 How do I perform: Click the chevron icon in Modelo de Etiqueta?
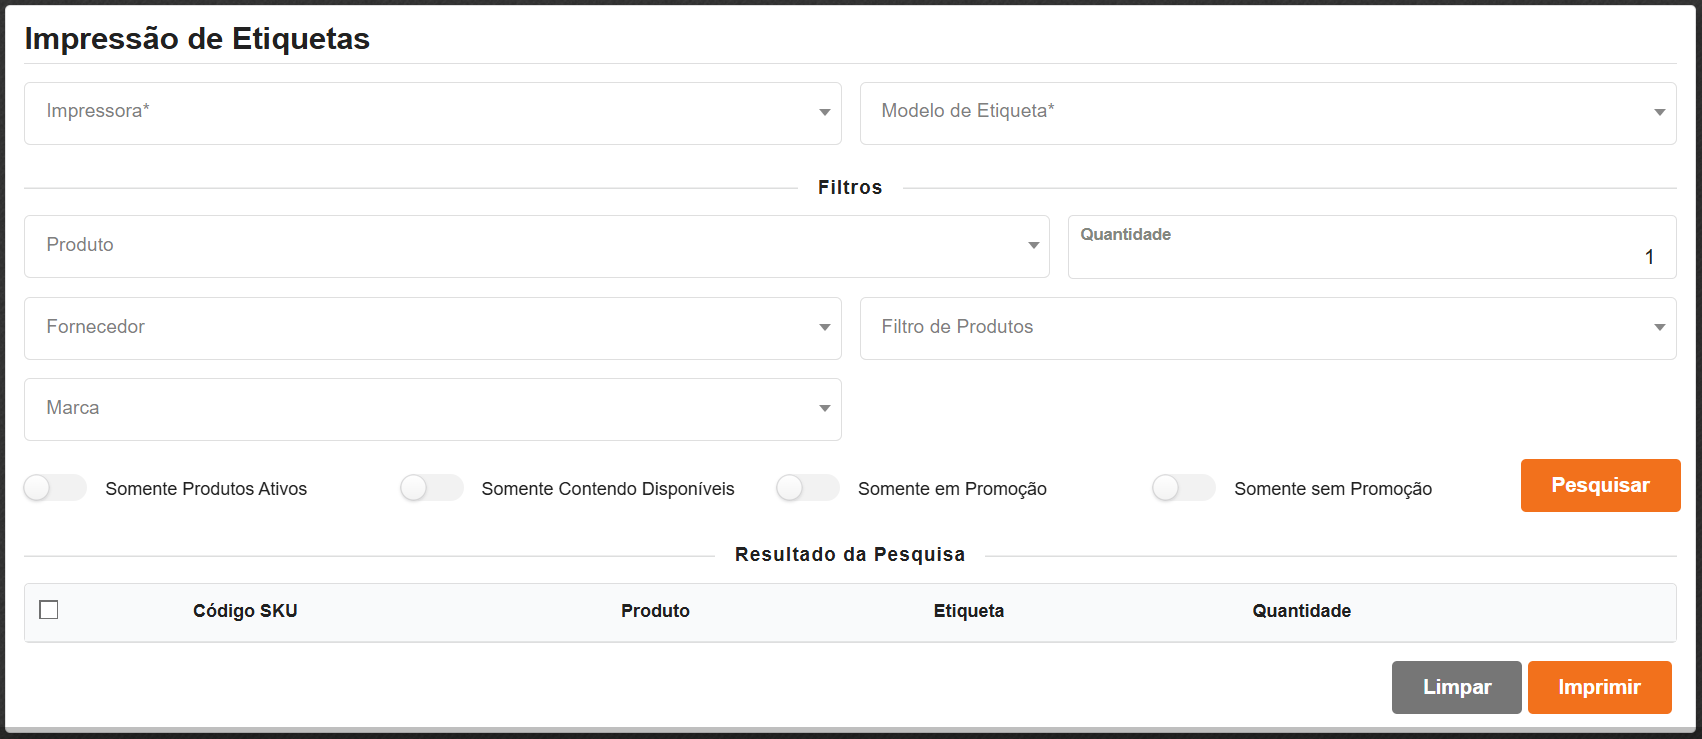coord(1659,112)
